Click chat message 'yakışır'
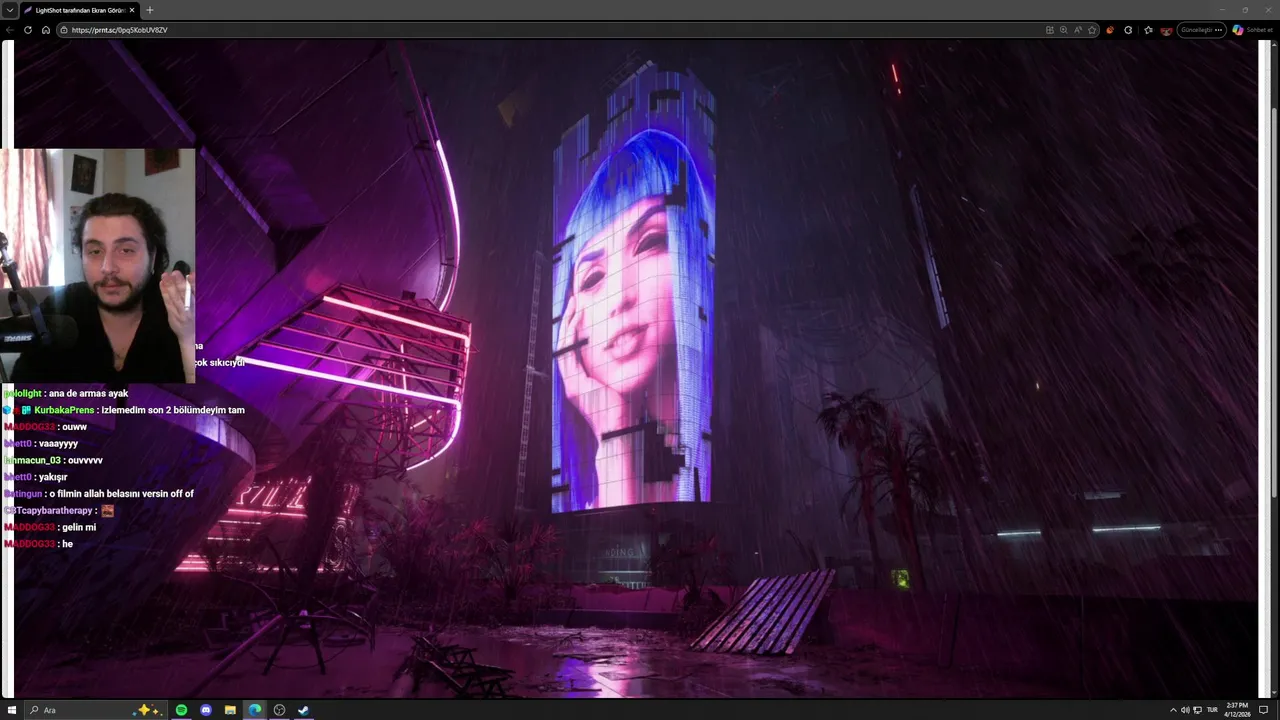This screenshot has height=720, width=1280. 53,477
